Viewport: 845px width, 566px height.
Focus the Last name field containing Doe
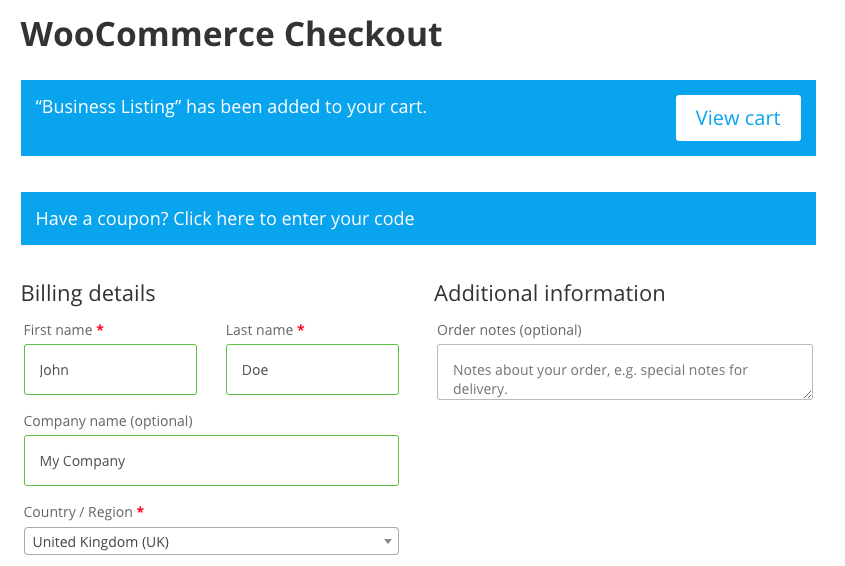(313, 370)
